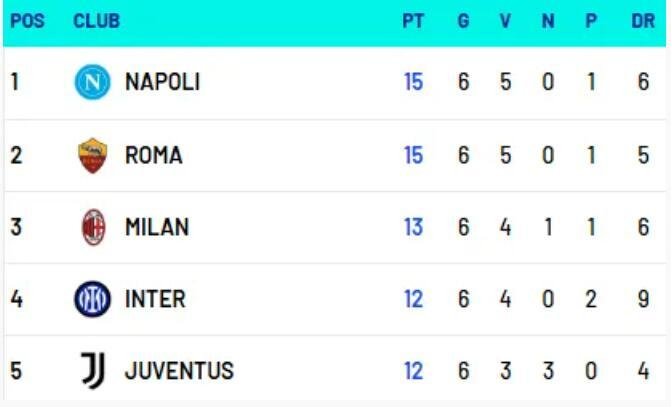Image resolution: width=671 pixels, height=407 pixels.
Task: Click Napoli's 15 points value
Action: [x=413, y=82]
